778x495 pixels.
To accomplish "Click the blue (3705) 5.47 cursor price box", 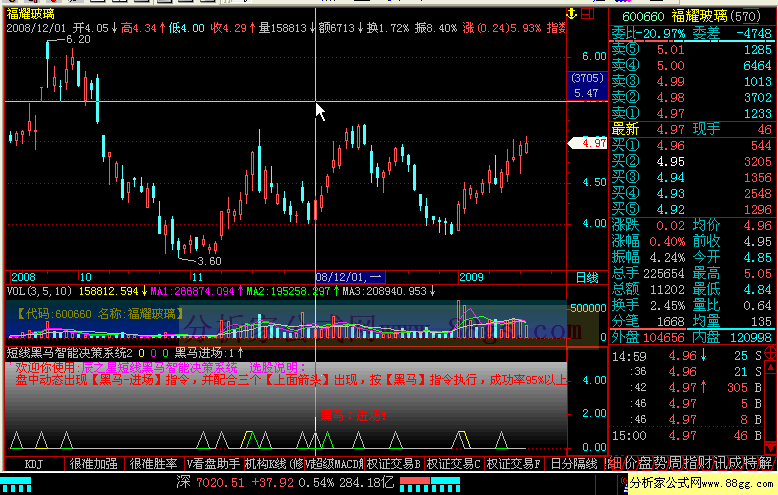I will 587,86.
